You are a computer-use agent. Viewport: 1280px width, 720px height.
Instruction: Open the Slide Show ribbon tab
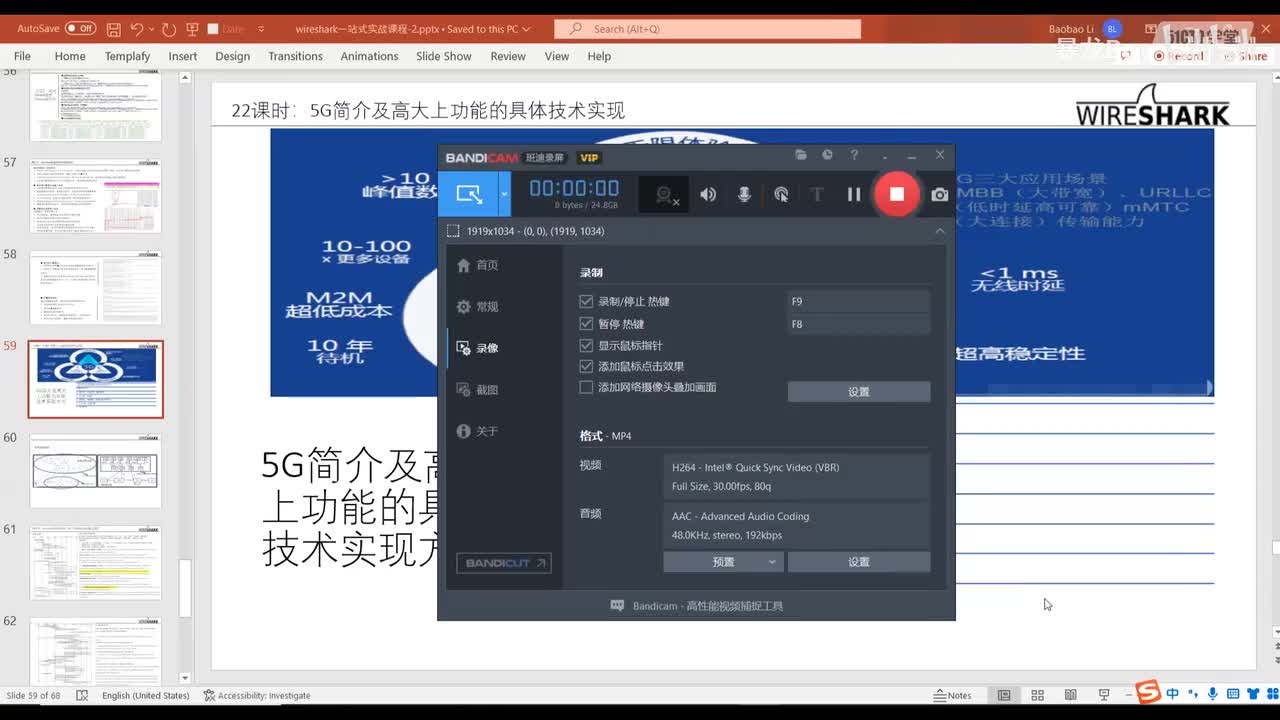click(x=444, y=56)
